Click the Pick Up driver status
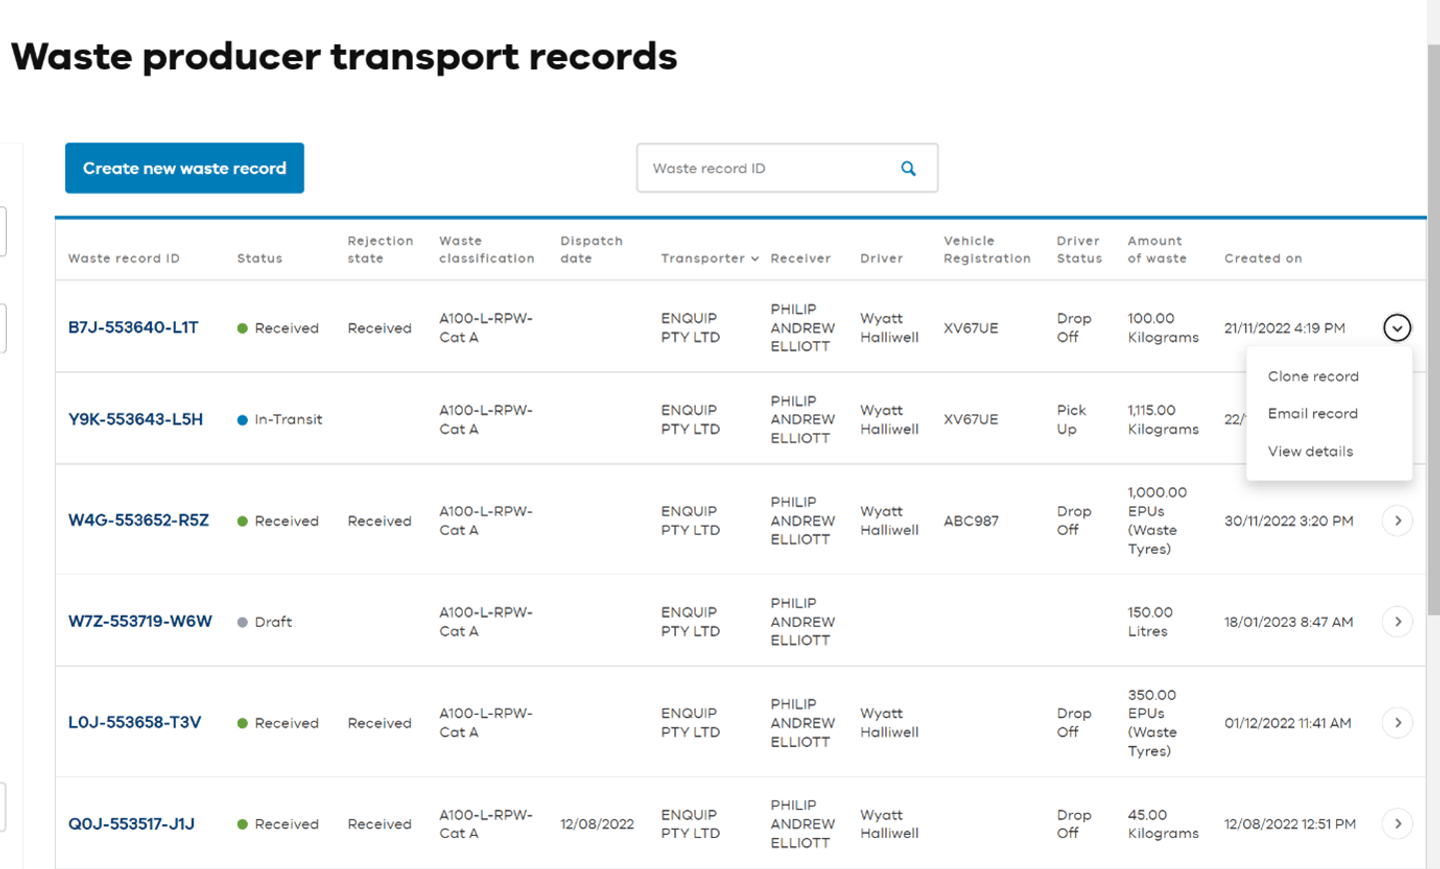The height and width of the screenshot is (869, 1440). 1071,419
